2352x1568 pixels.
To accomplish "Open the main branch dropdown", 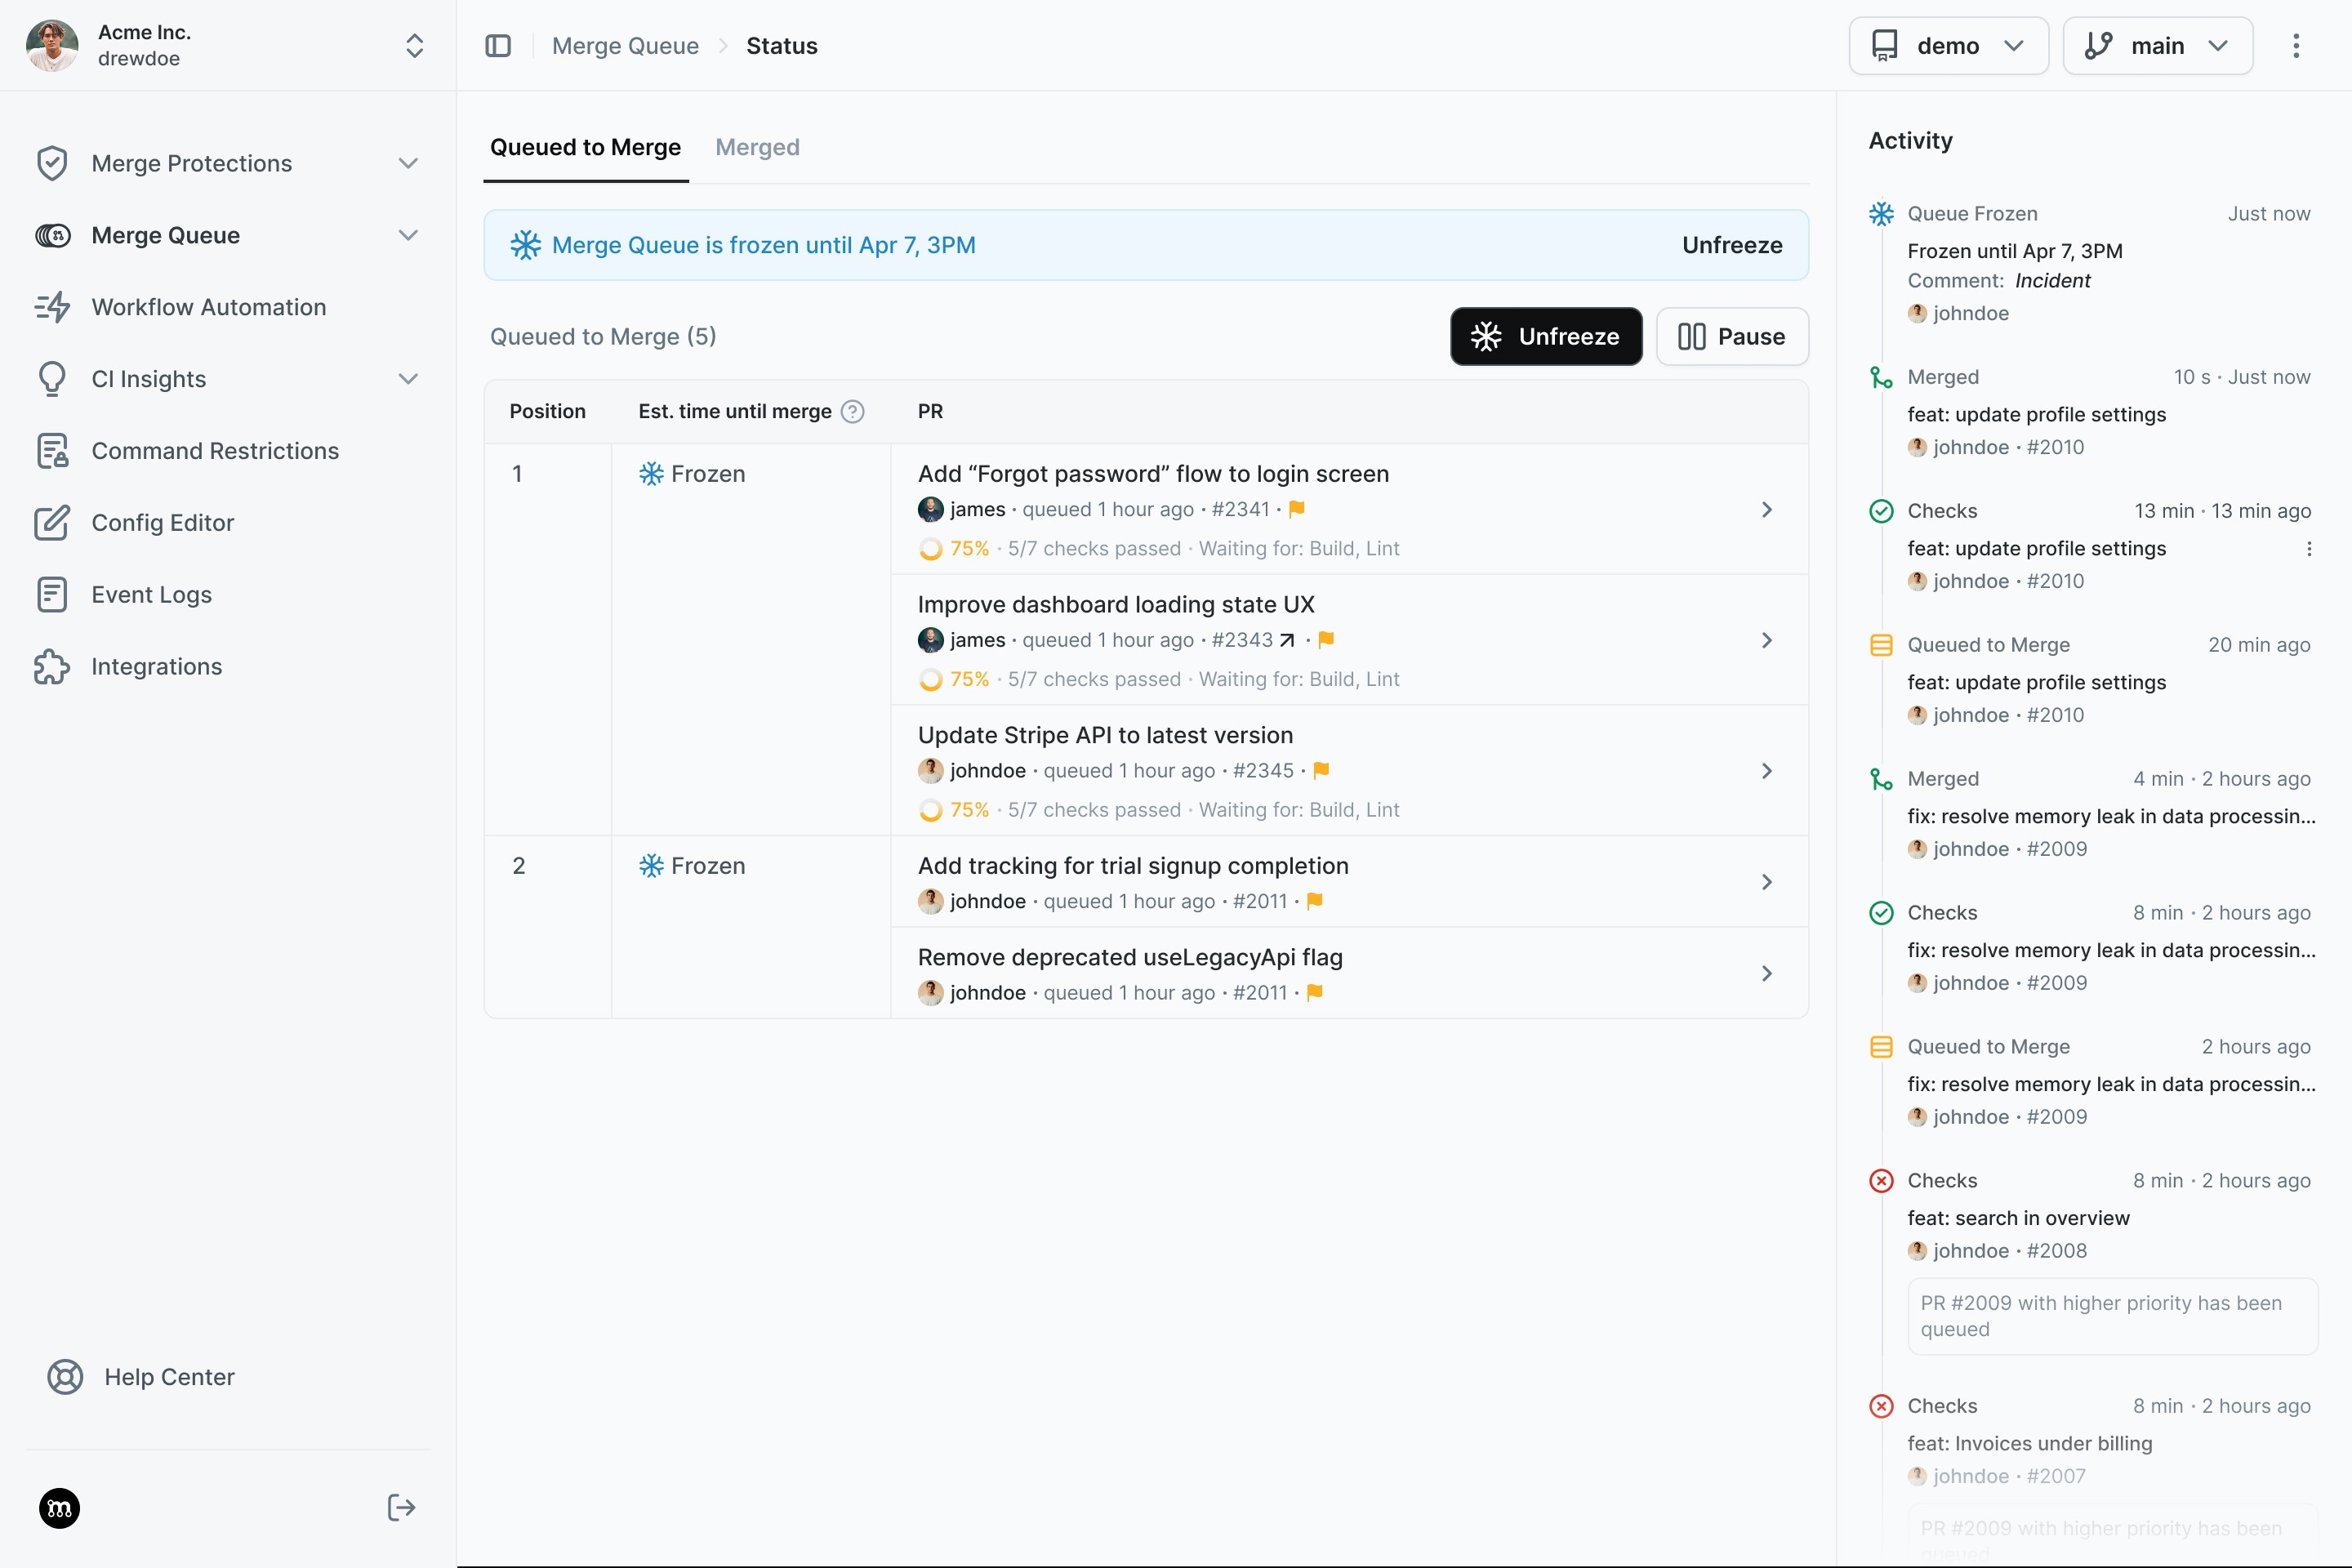I will click(x=2157, y=46).
